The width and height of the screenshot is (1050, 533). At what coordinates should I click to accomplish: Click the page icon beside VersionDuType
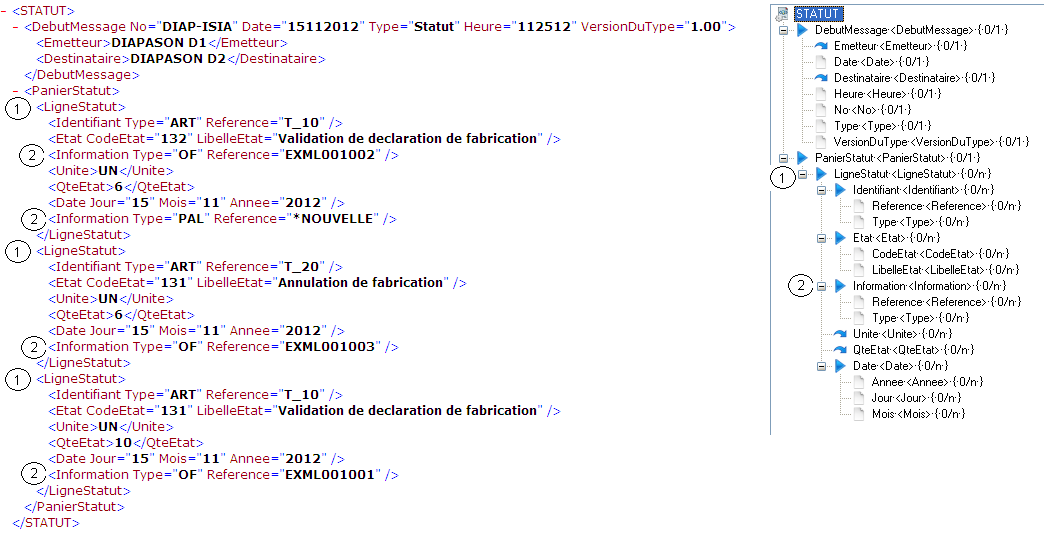822,142
